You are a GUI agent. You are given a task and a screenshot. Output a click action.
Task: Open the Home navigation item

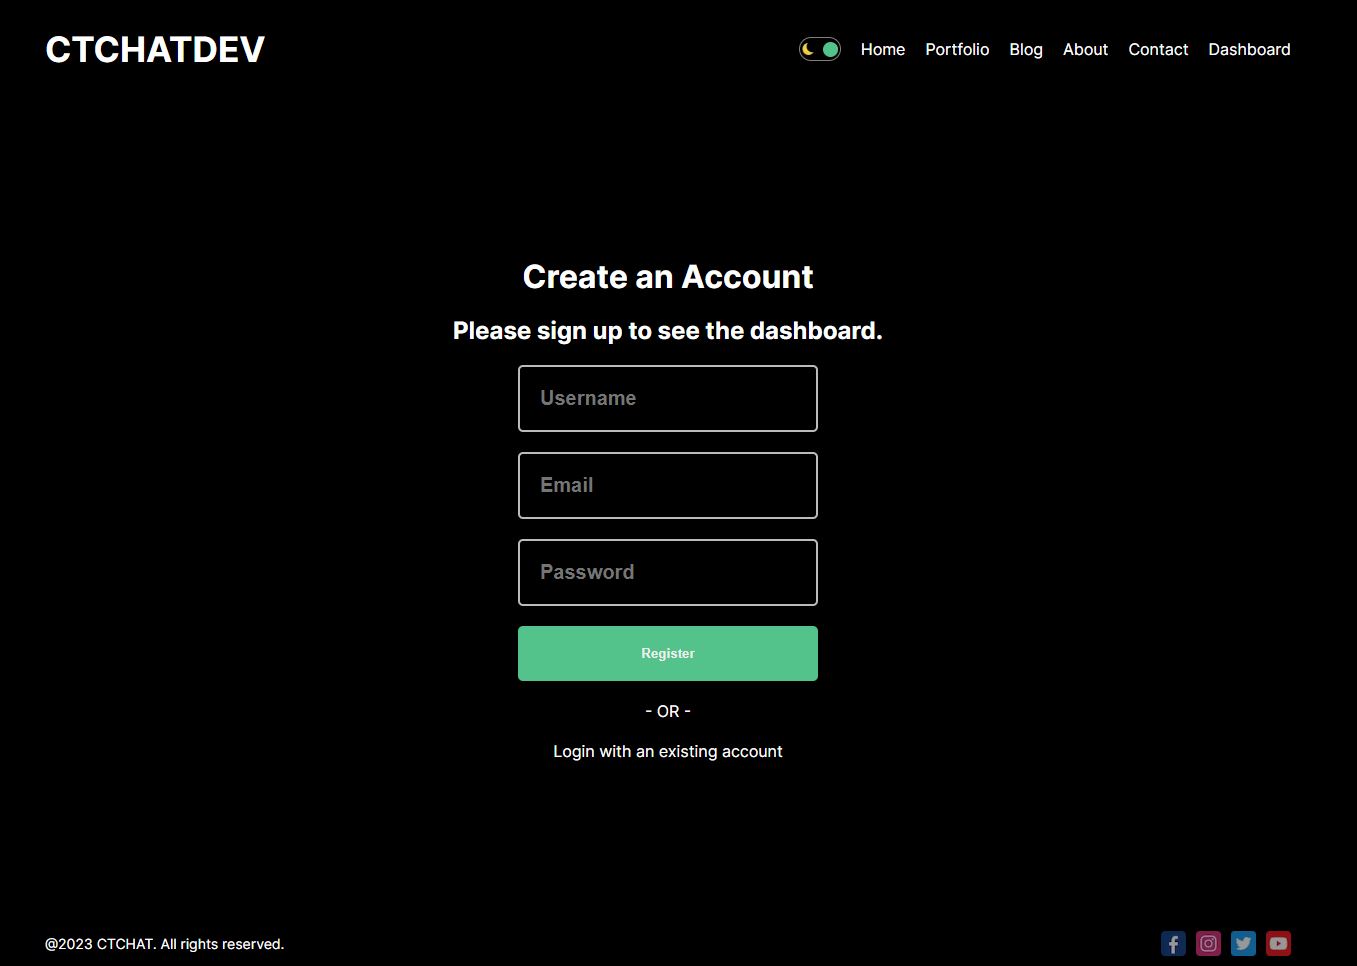(x=882, y=49)
